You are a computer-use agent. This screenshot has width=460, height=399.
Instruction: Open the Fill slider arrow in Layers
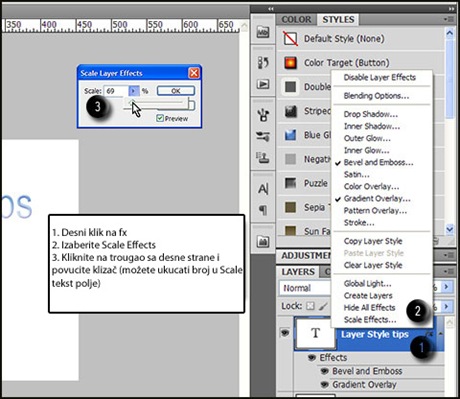[447, 306]
